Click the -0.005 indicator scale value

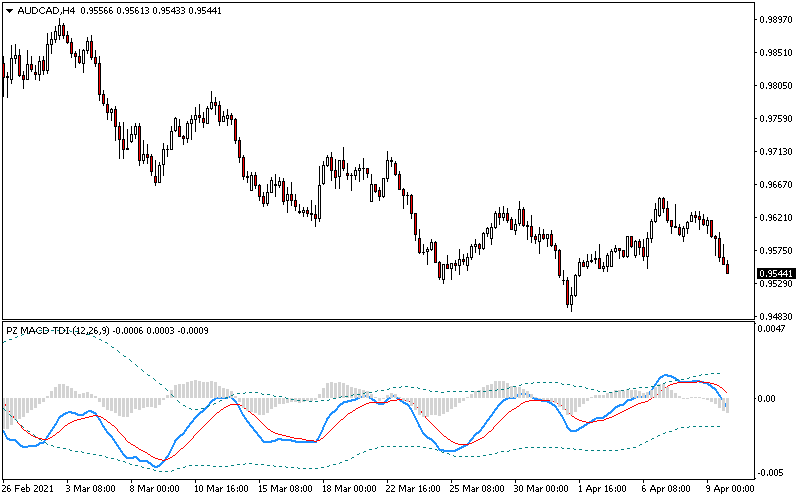tap(772, 472)
